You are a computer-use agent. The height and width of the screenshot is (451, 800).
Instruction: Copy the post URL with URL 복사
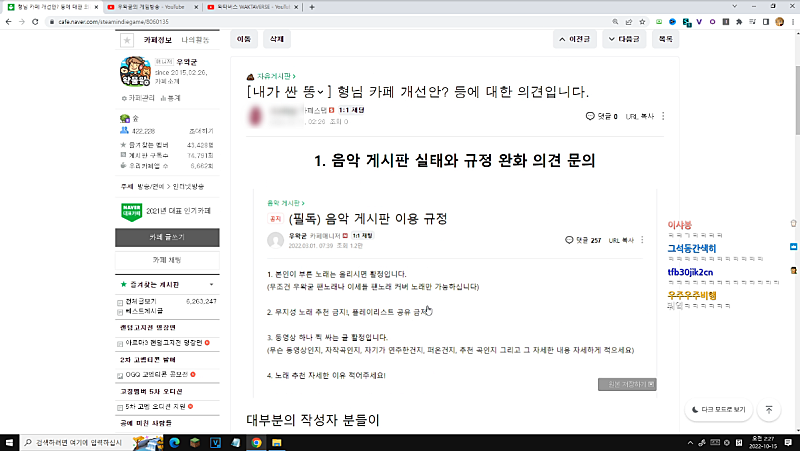(x=640, y=116)
